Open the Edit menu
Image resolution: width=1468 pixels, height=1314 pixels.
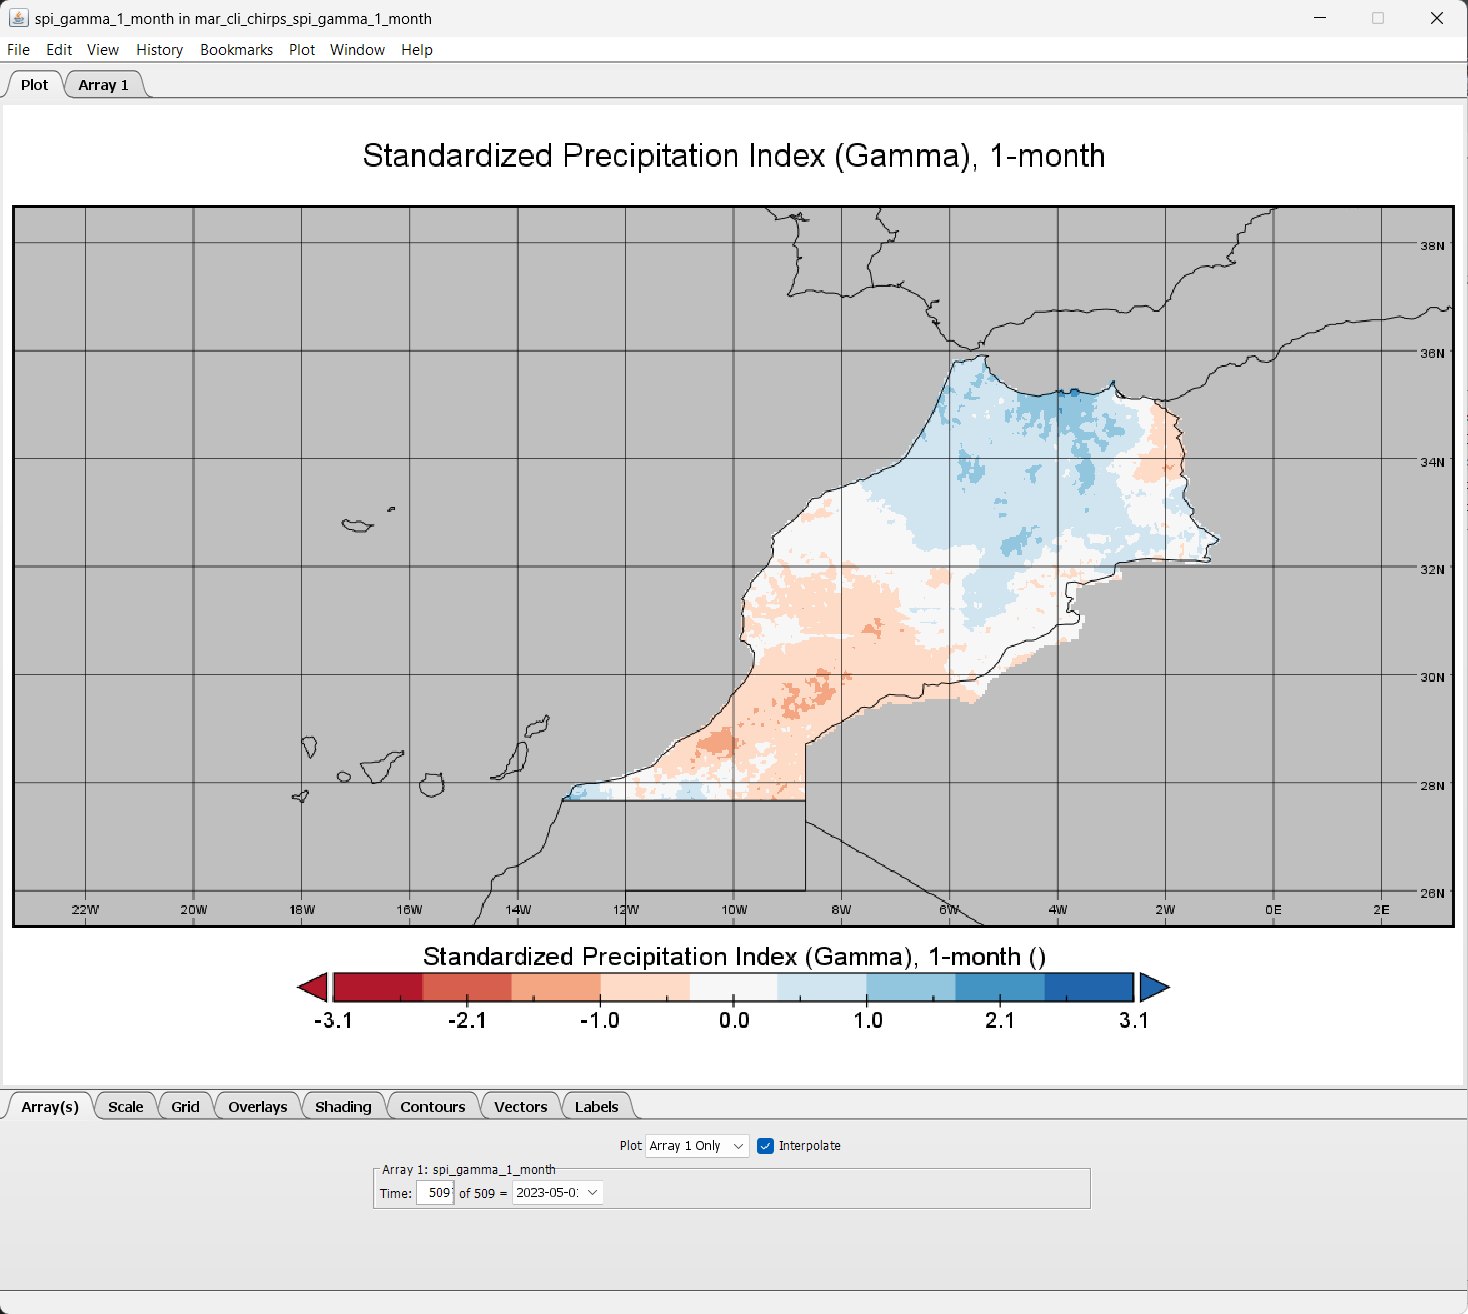tap(59, 50)
